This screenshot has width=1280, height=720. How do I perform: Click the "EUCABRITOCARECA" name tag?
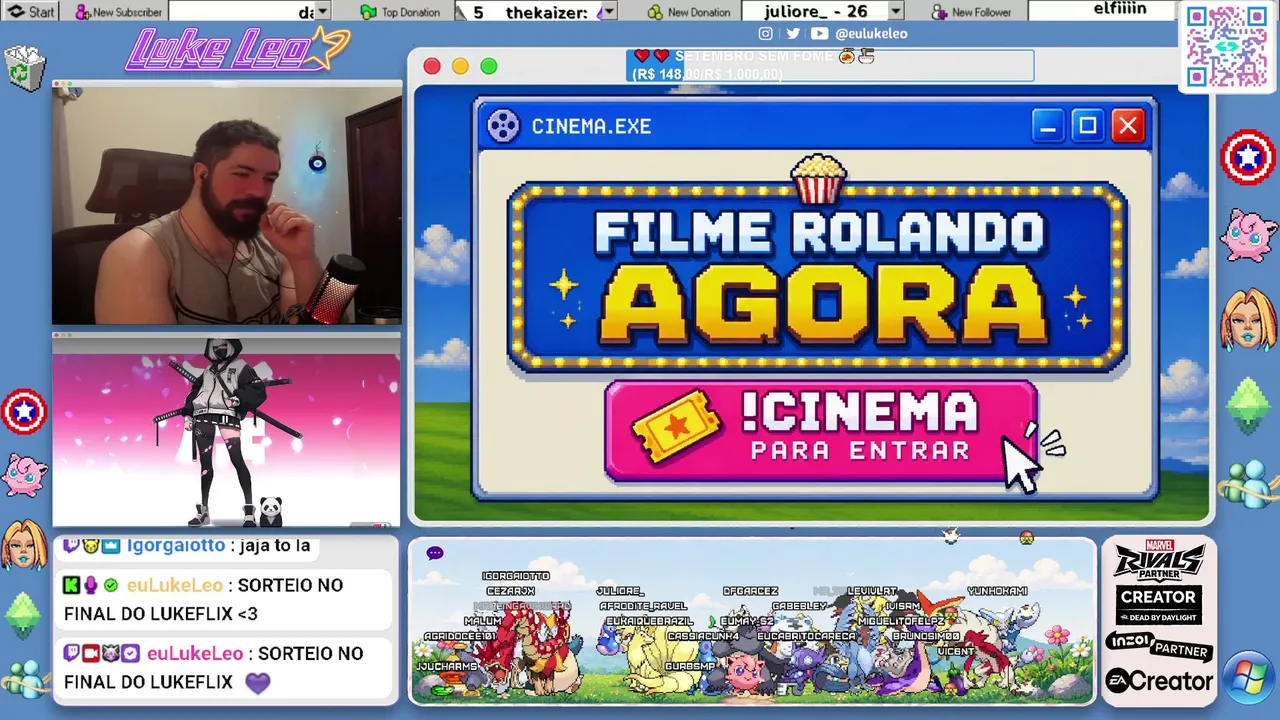coord(807,636)
